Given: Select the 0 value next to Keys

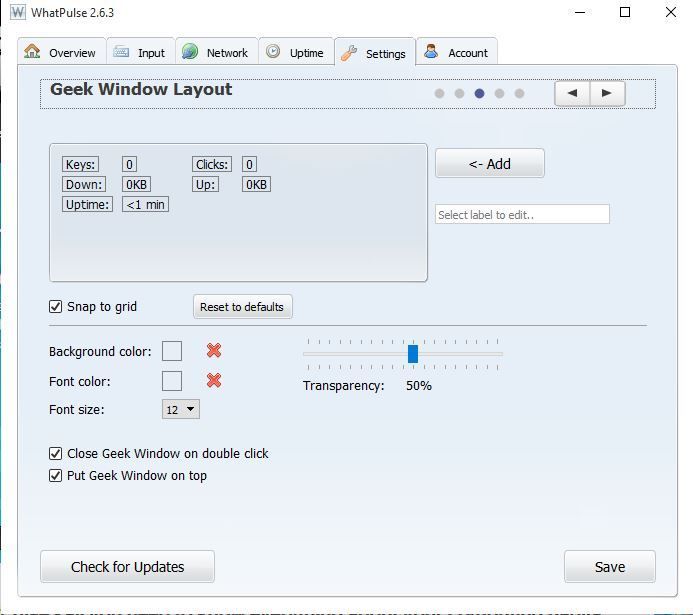Looking at the screenshot, I should (x=129, y=164).
